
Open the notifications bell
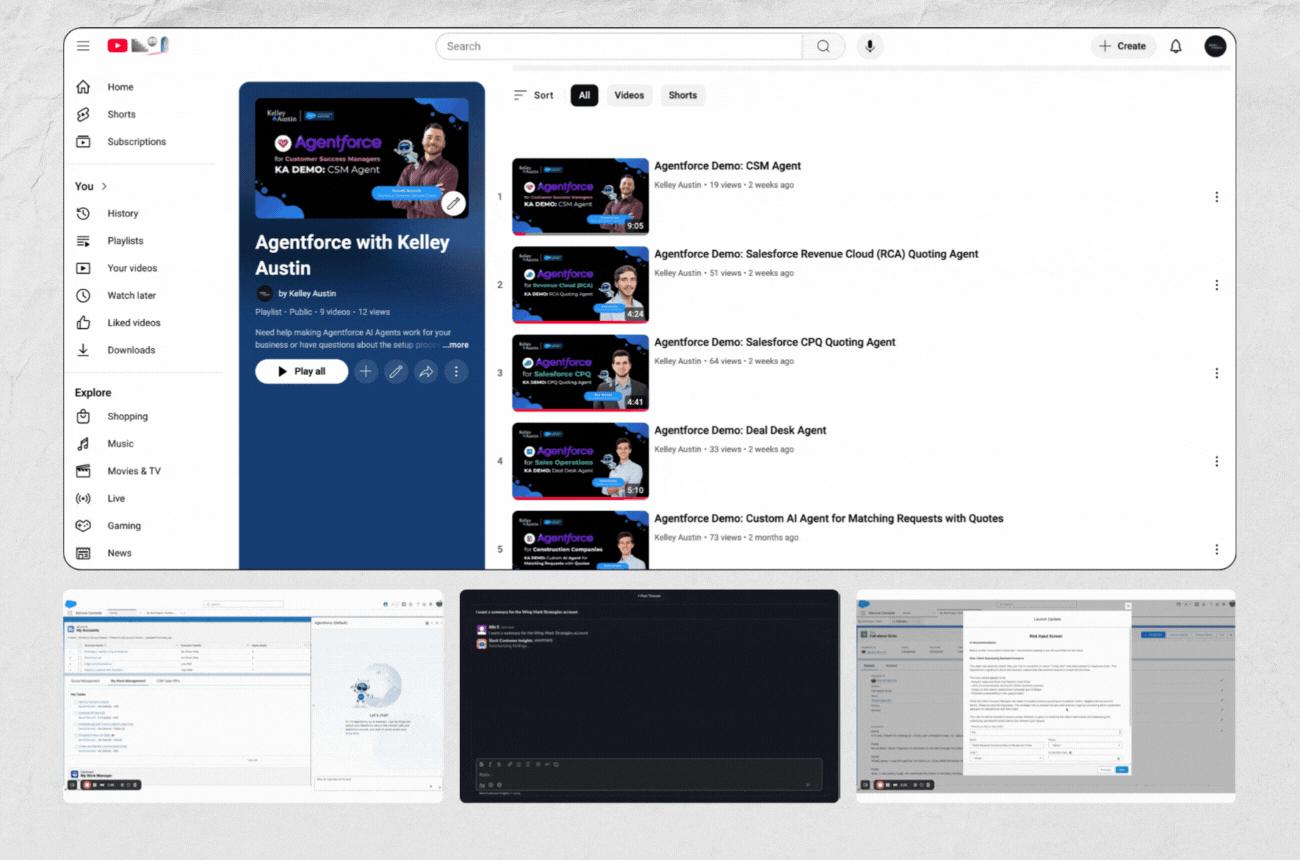click(x=1176, y=46)
